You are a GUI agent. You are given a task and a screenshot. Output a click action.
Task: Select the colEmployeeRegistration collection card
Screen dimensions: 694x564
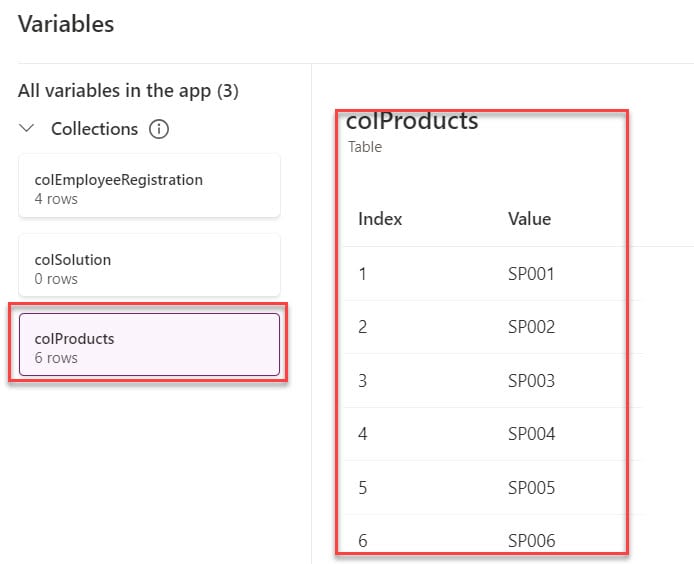(x=150, y=186)
